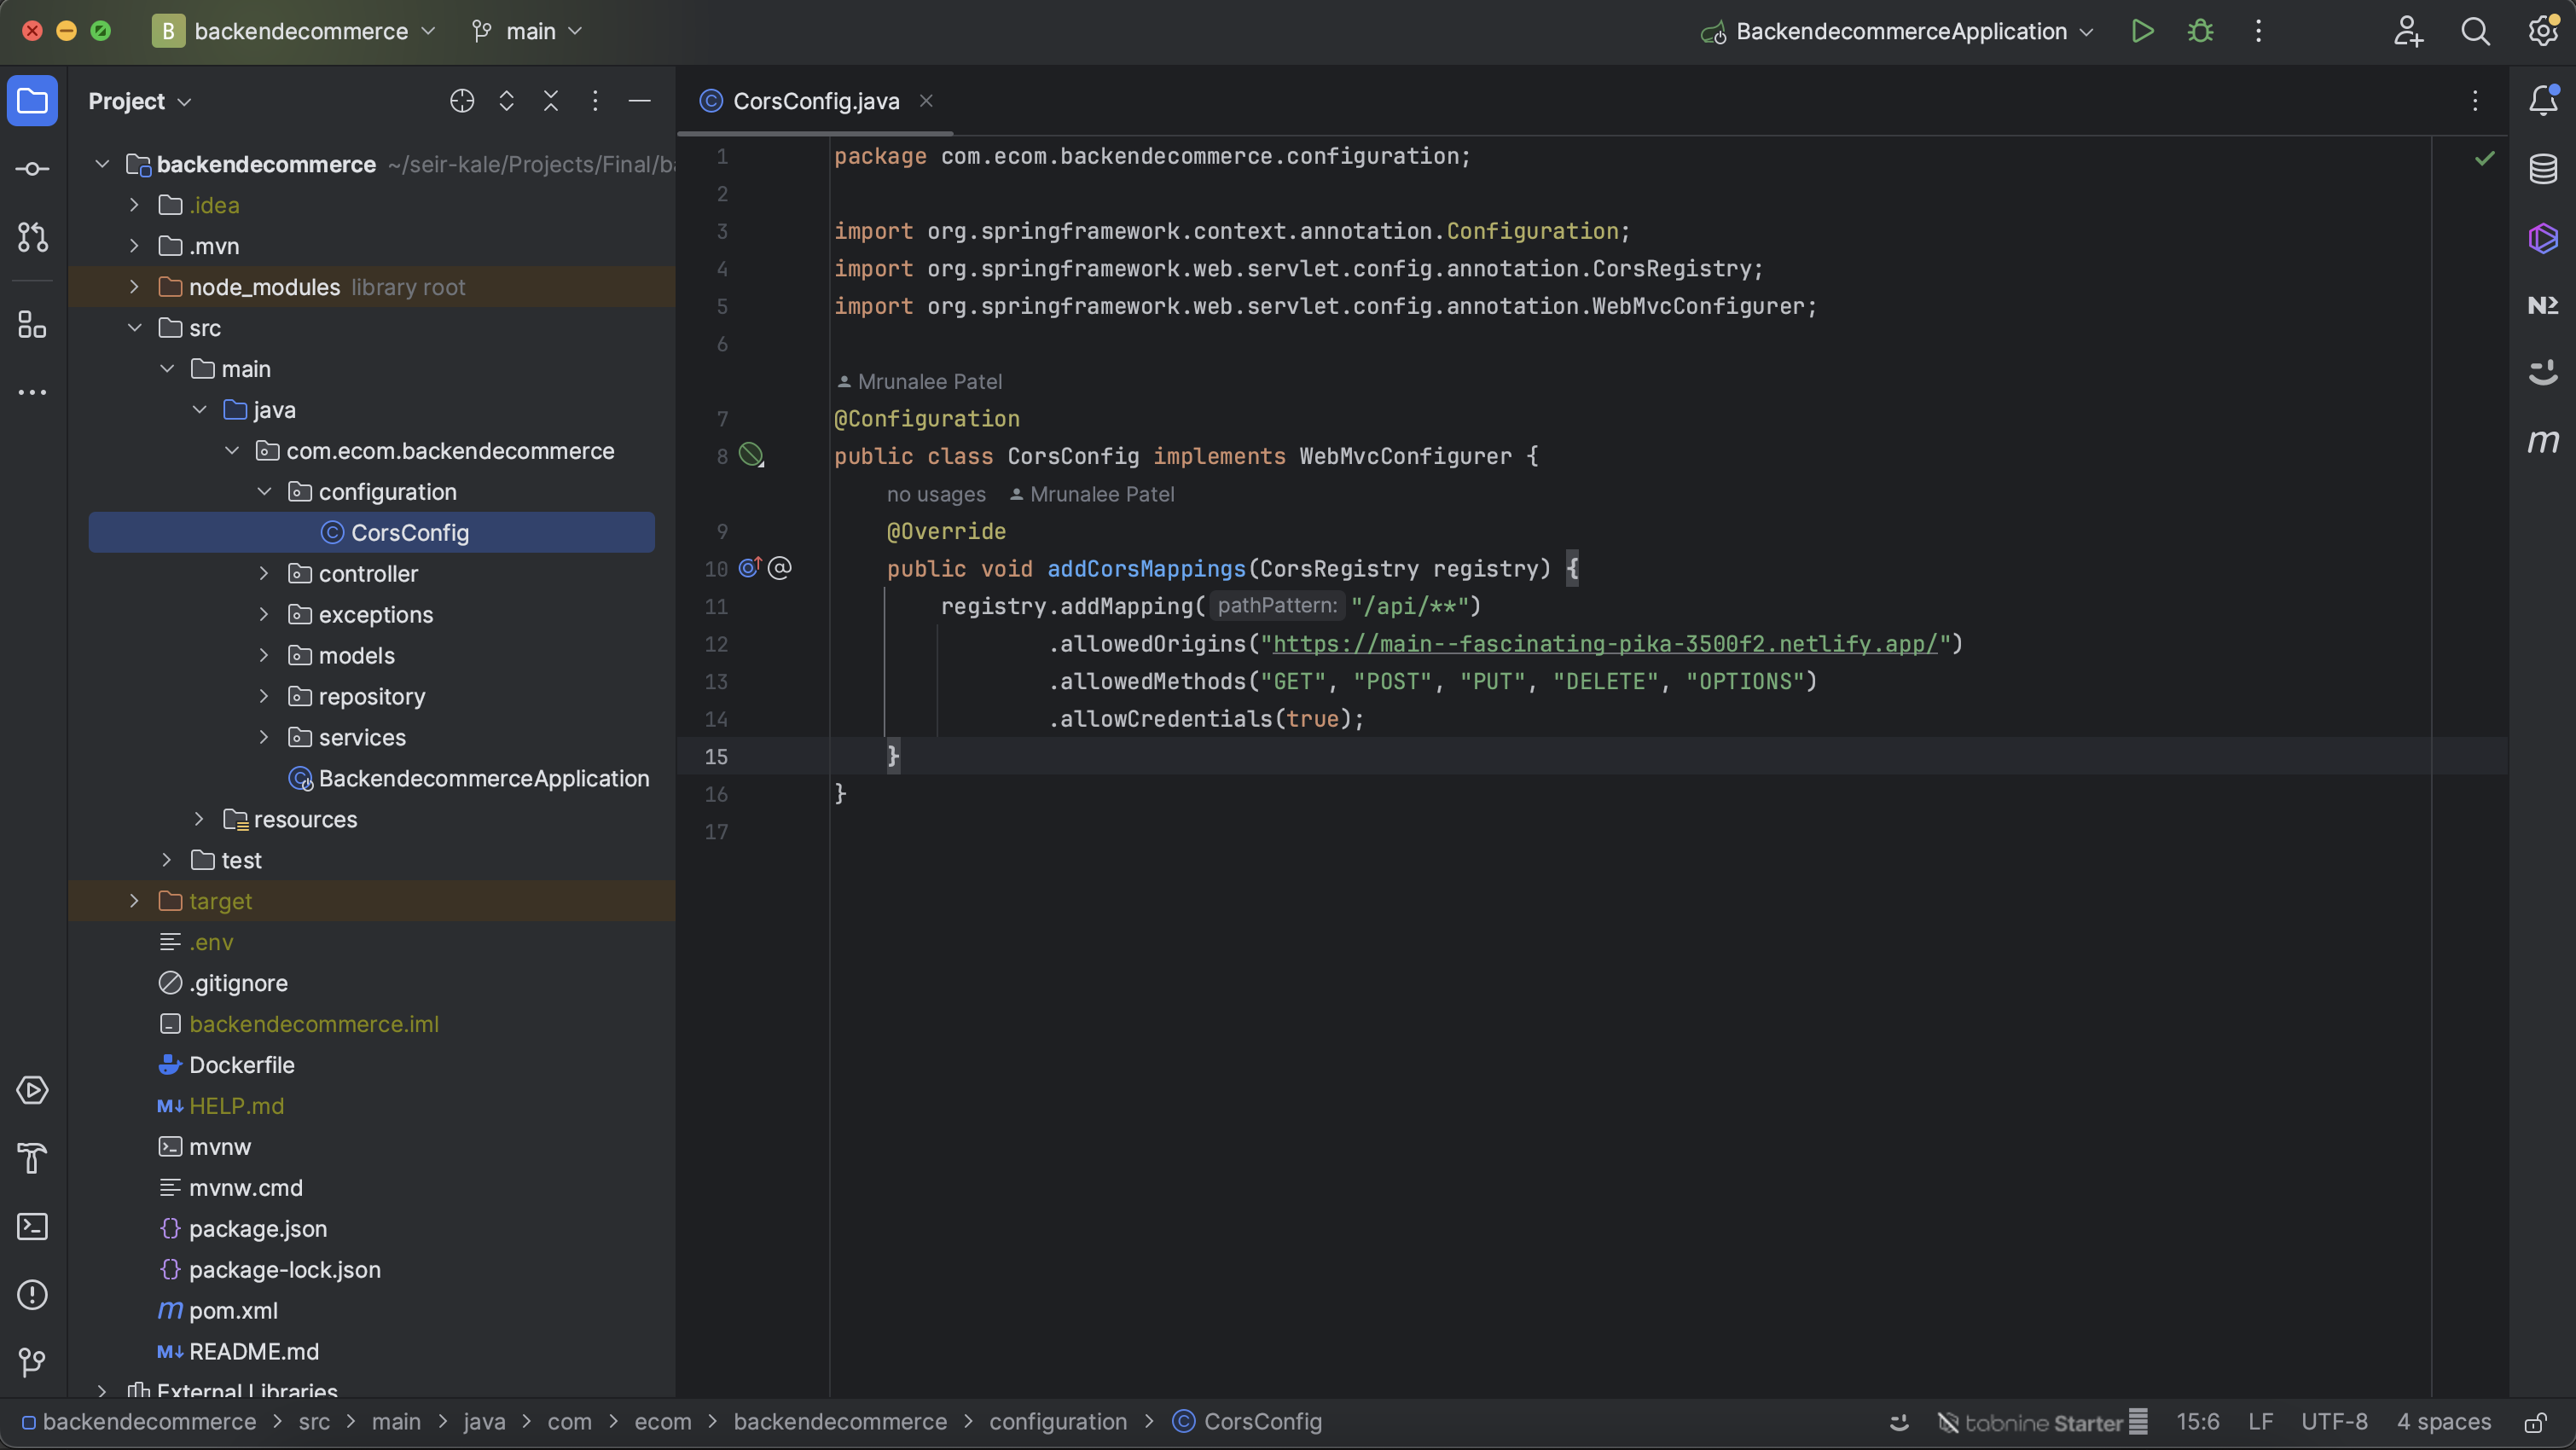Open the main branch dropdown

click(529, 31)
